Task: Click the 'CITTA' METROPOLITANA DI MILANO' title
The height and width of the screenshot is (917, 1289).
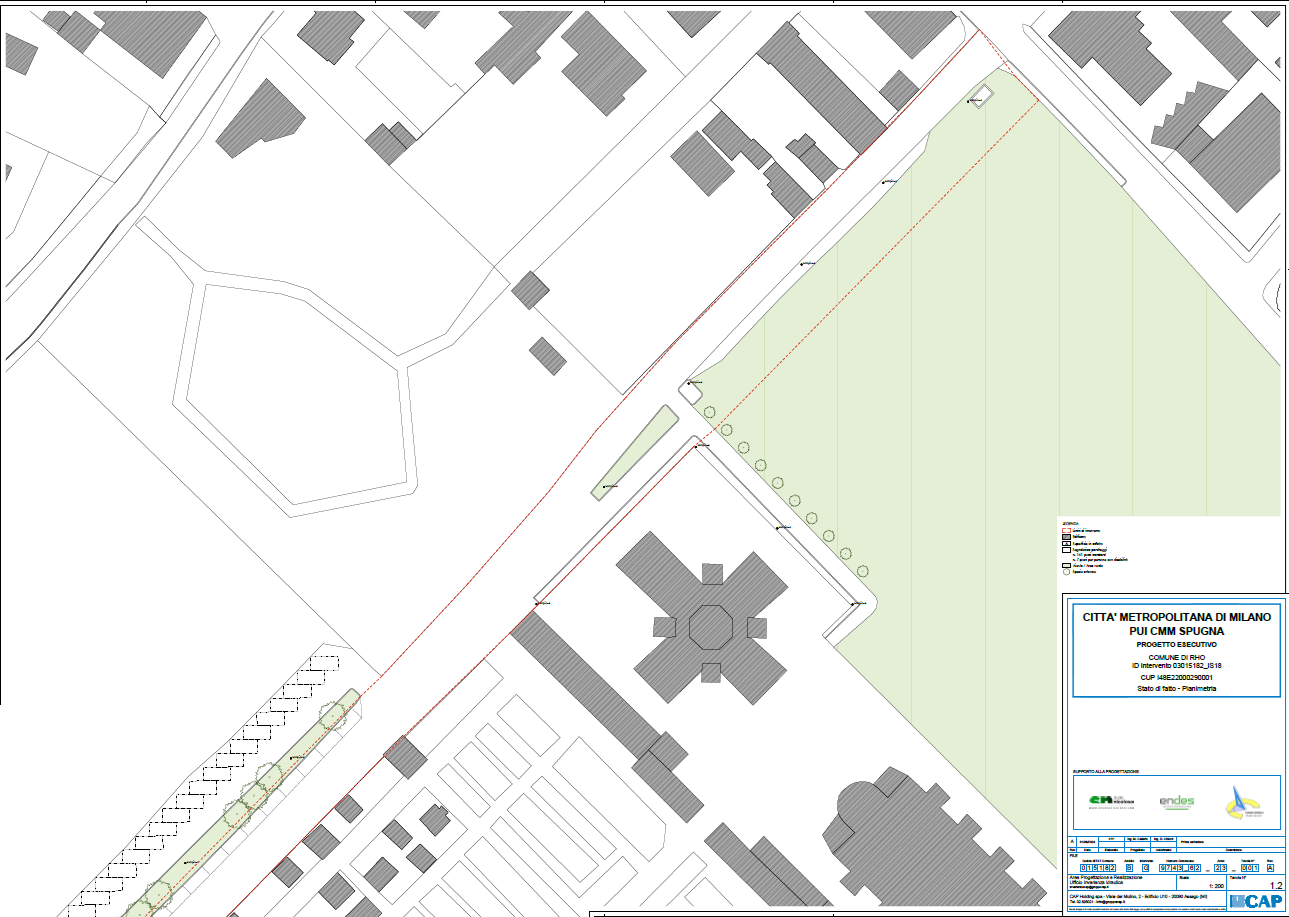Action: pos(1175,617)
